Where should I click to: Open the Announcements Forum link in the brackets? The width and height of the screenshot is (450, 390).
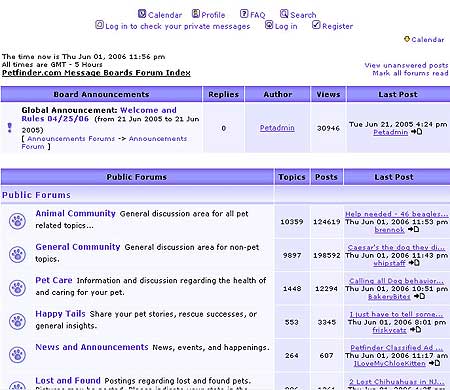point(104,143)
